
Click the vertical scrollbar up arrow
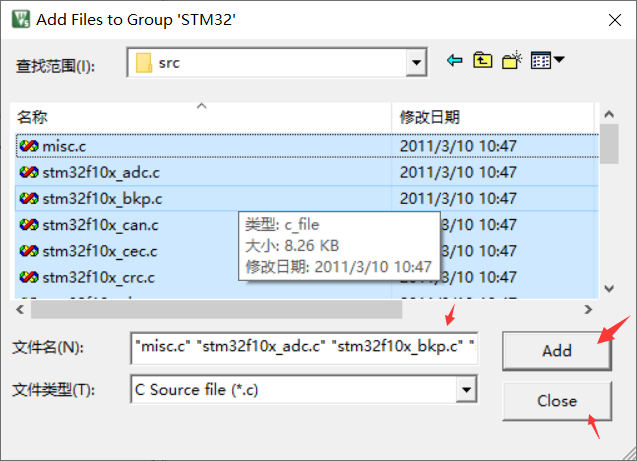coord(609,114)
